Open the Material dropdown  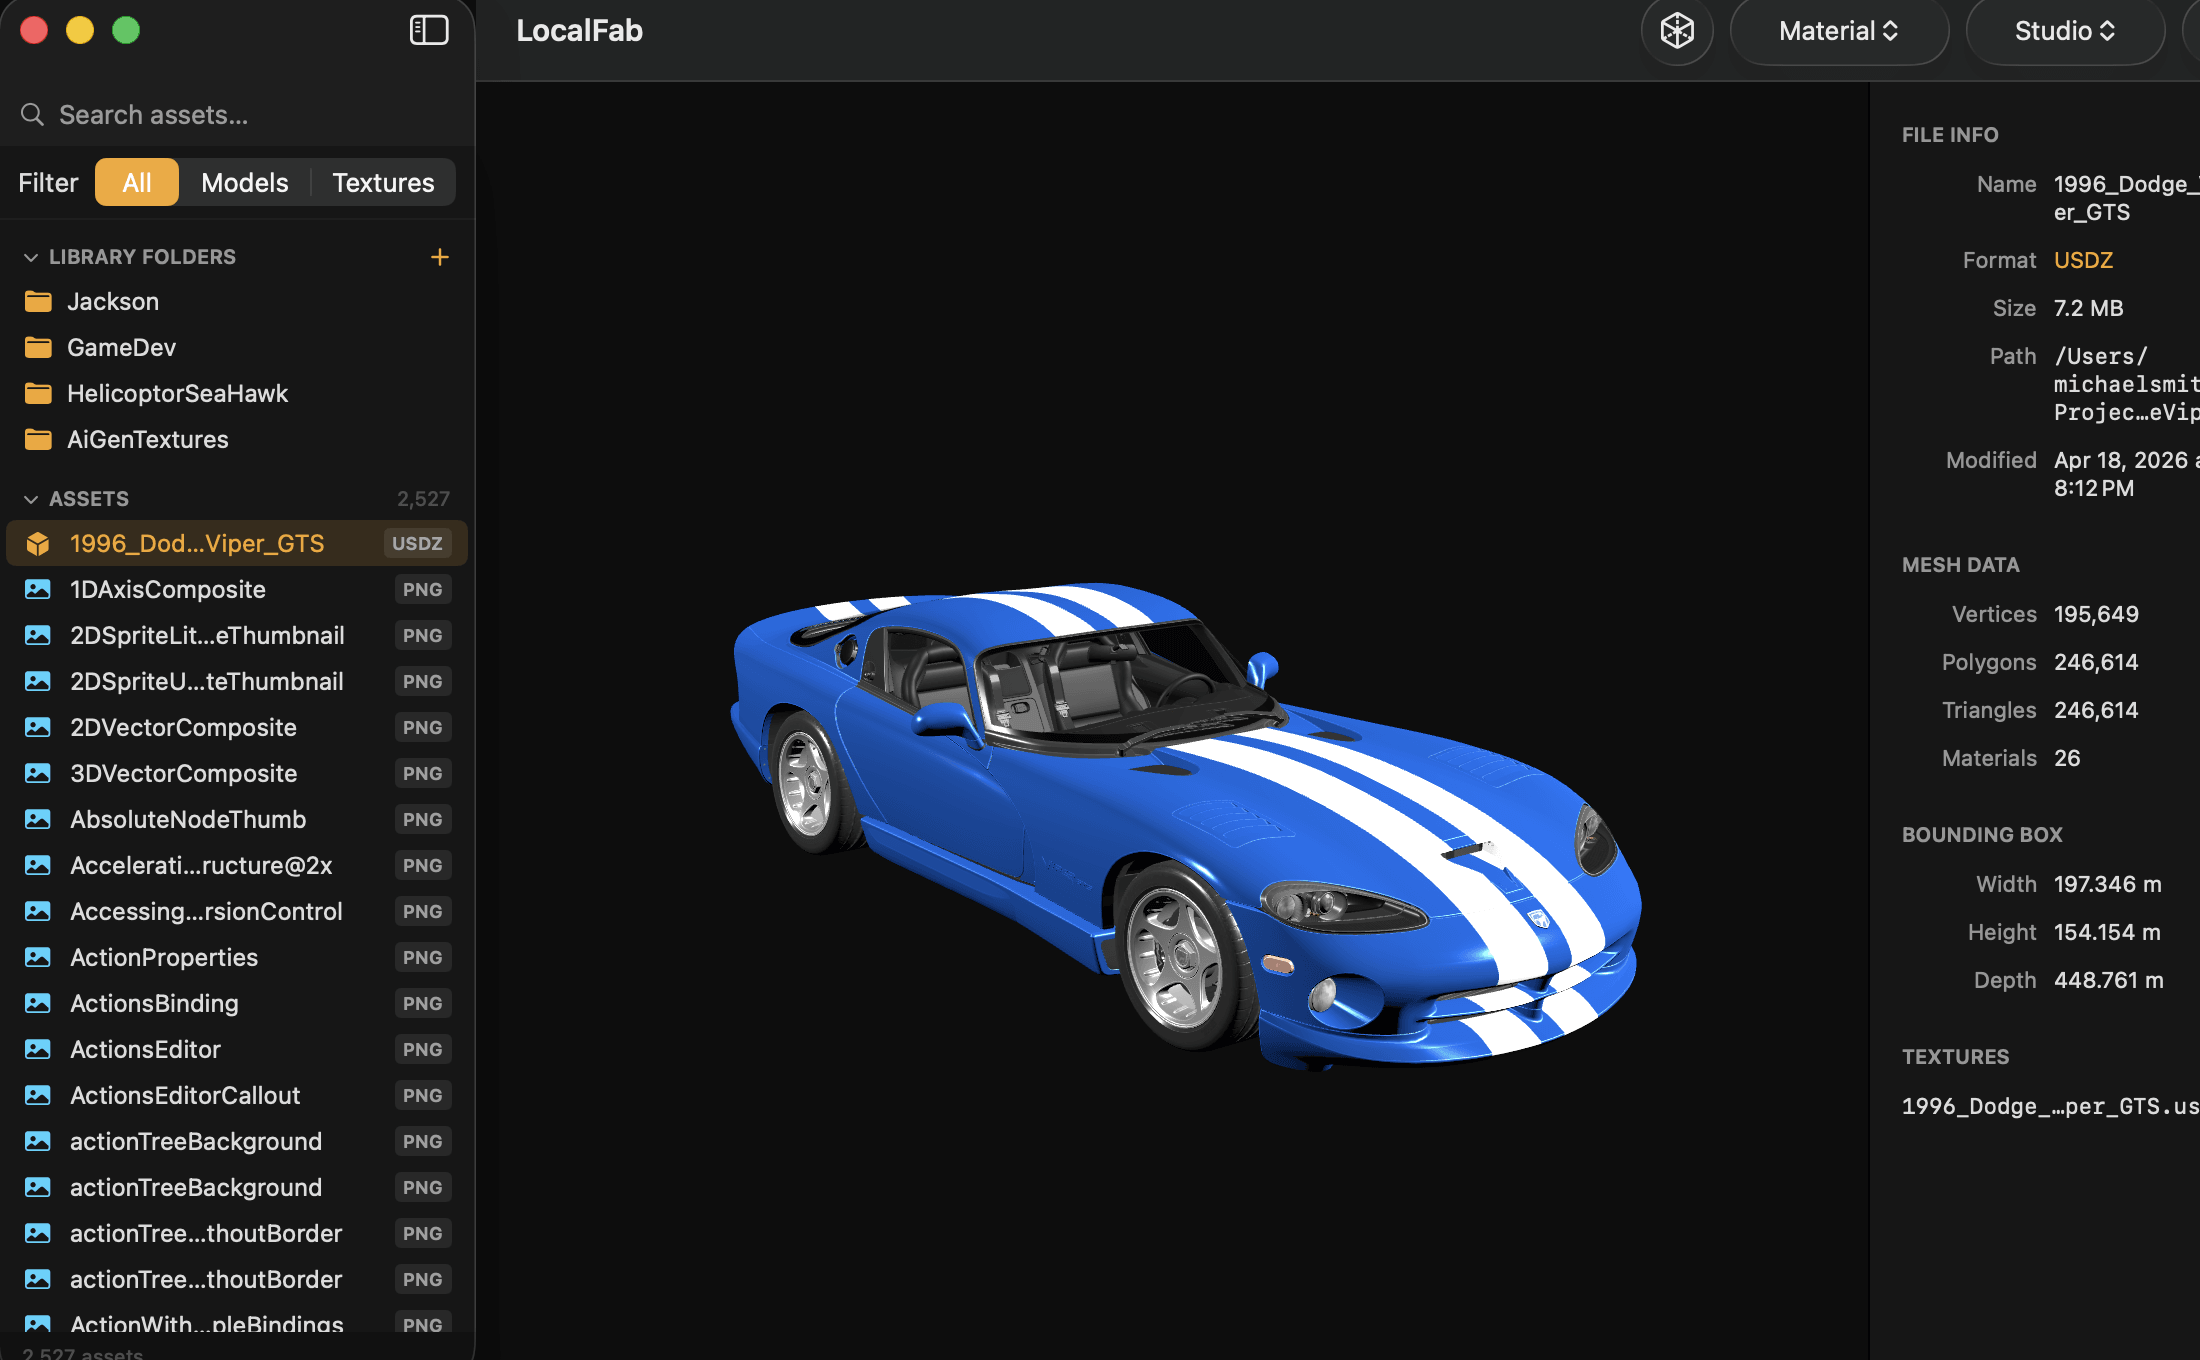(1838, 31)
